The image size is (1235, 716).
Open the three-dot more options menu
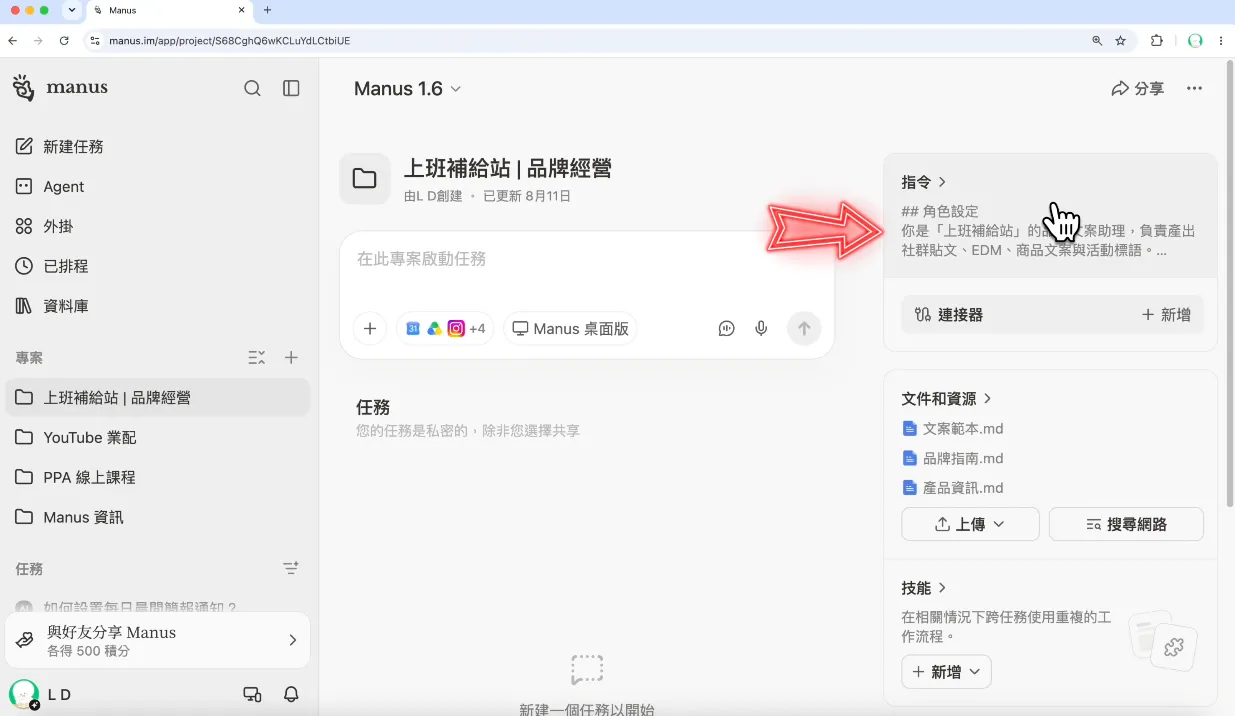click(x=1194, y=89)
